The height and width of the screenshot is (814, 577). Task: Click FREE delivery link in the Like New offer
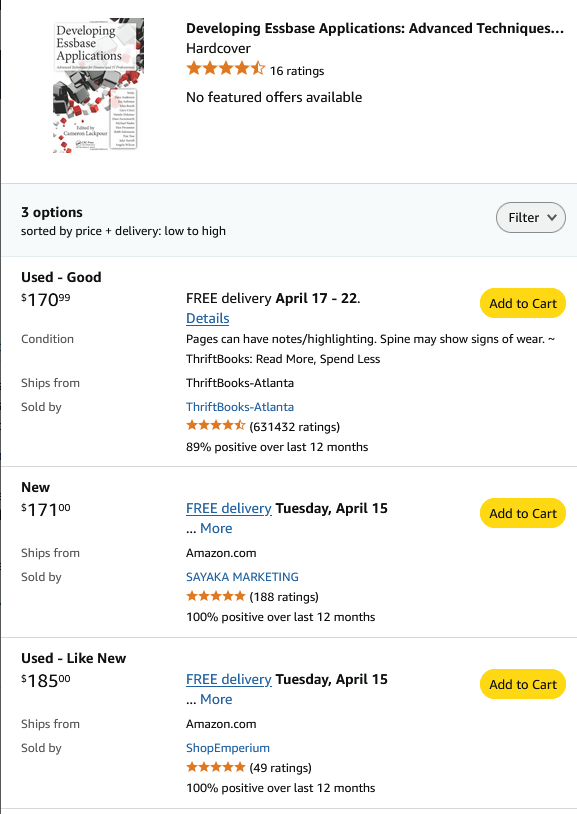pyautogui.click(x=229, y=680)
